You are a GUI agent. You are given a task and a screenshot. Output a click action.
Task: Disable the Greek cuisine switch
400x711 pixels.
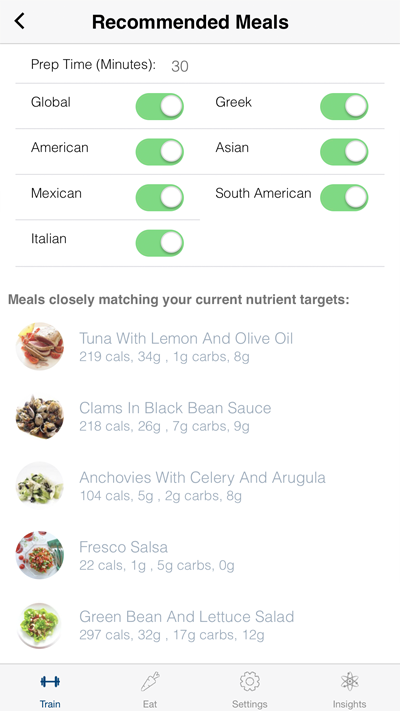coord(344,107)
